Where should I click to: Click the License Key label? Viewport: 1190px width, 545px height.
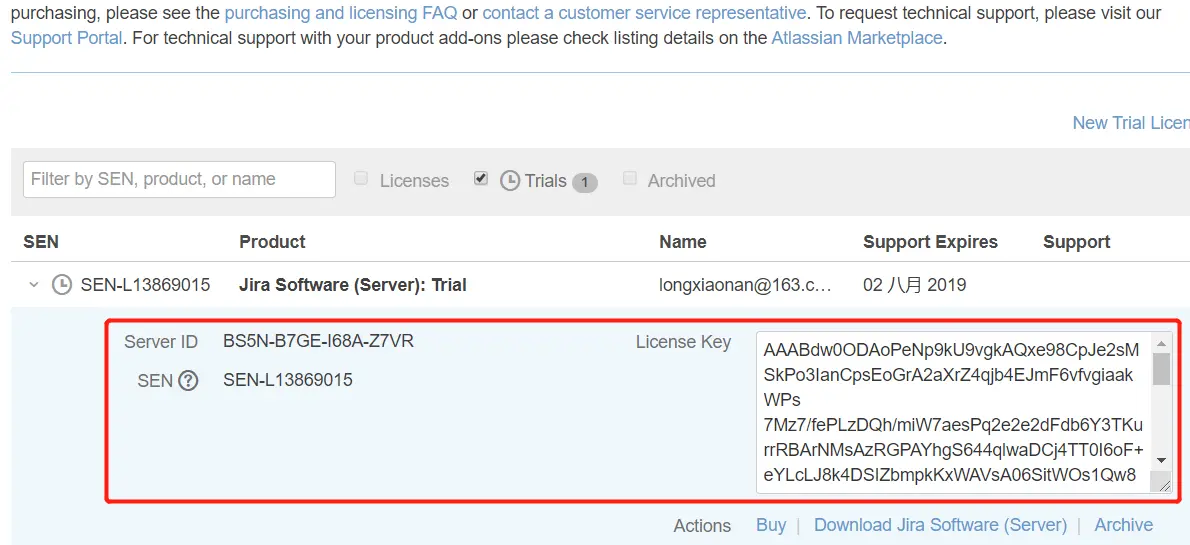pos(683,342)
